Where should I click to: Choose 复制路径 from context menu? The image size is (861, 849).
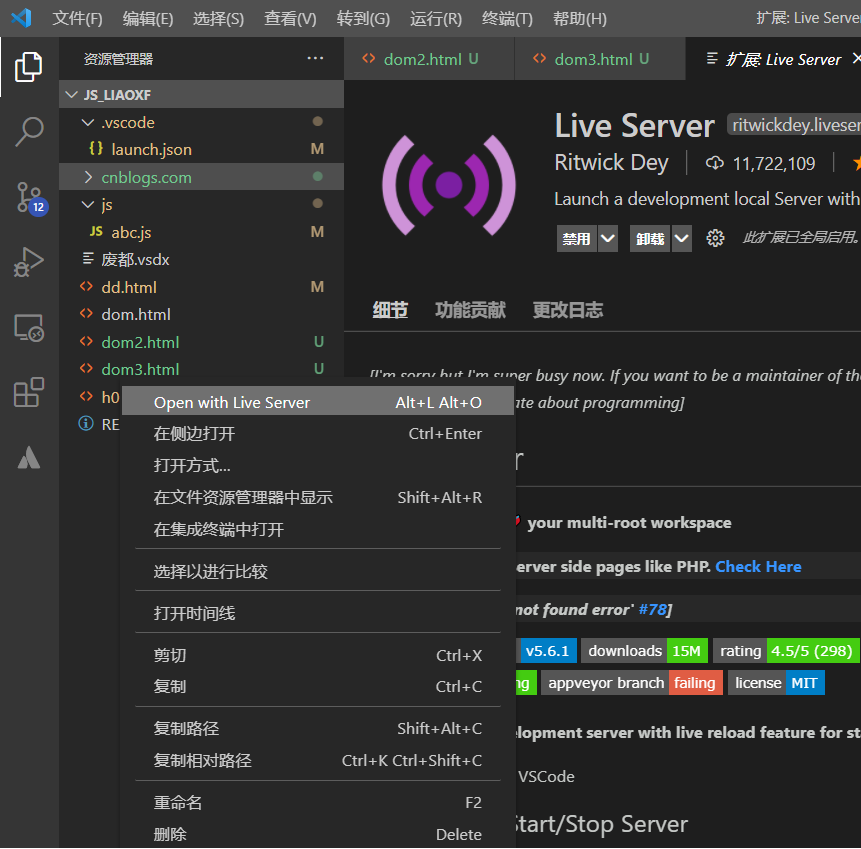[x=318, y=729]
